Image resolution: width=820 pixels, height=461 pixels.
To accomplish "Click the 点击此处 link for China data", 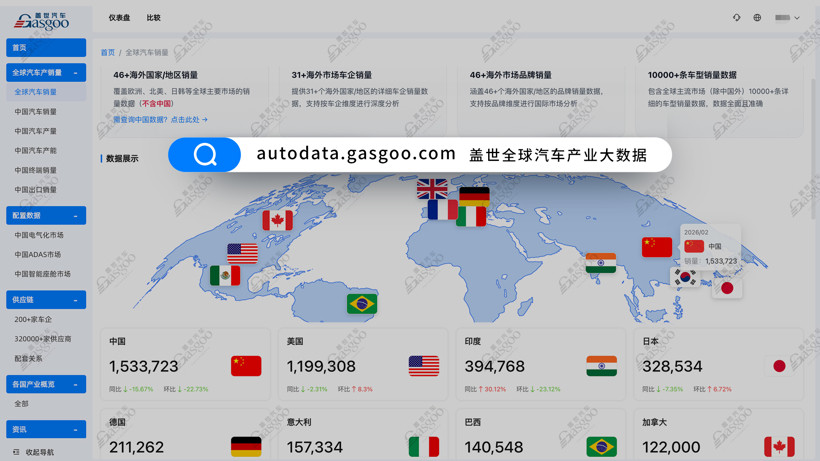I will click(189, 120).
